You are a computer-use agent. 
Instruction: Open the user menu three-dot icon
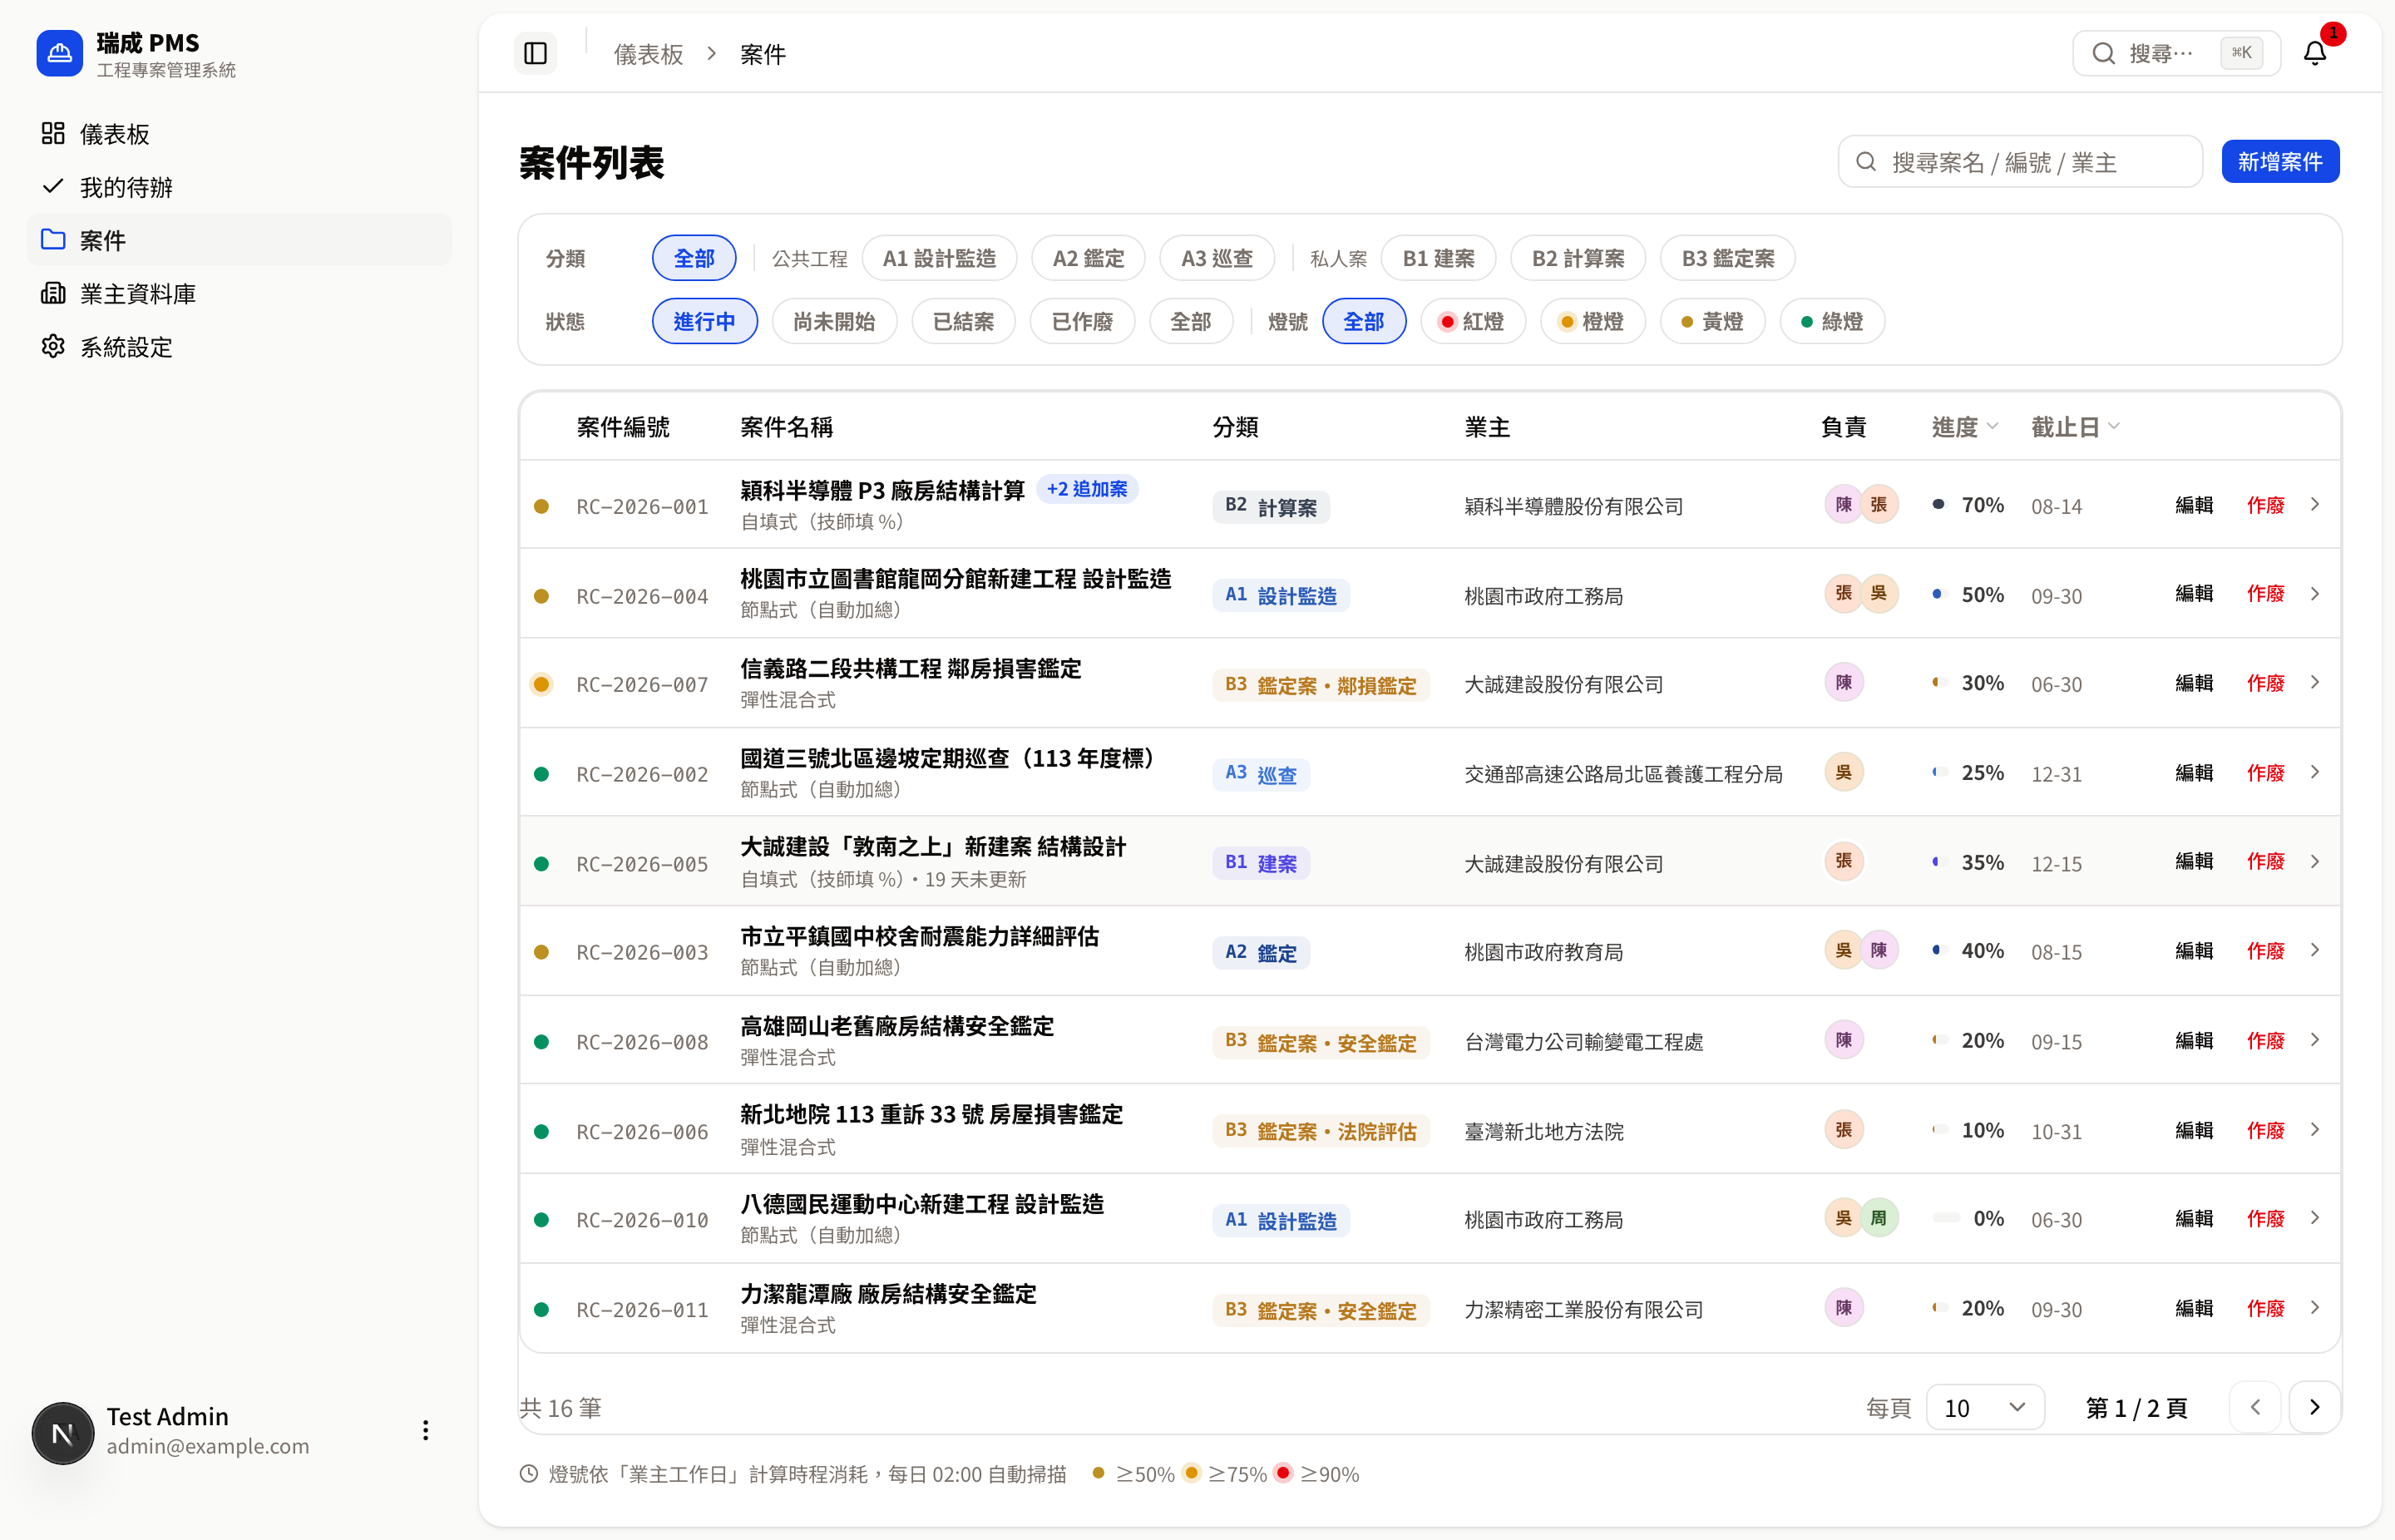click(x=425, y=1430)
